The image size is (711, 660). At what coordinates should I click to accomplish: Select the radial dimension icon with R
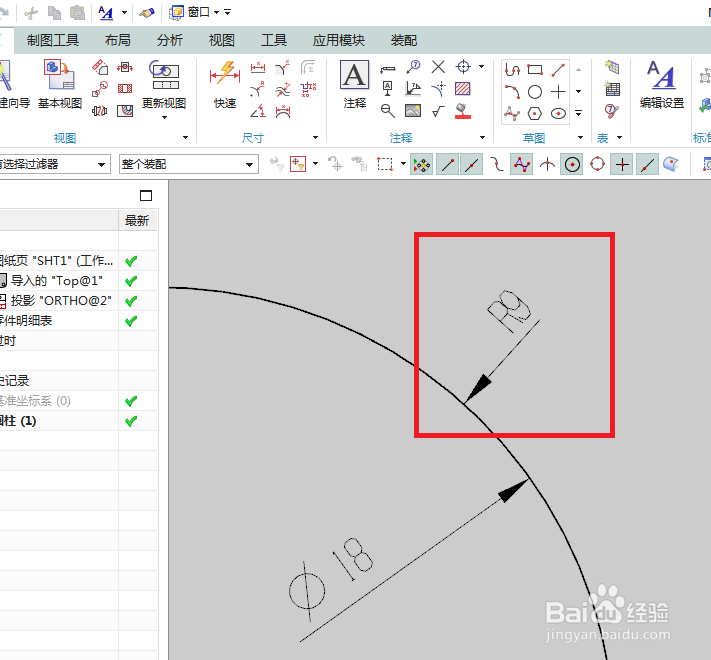258,89
